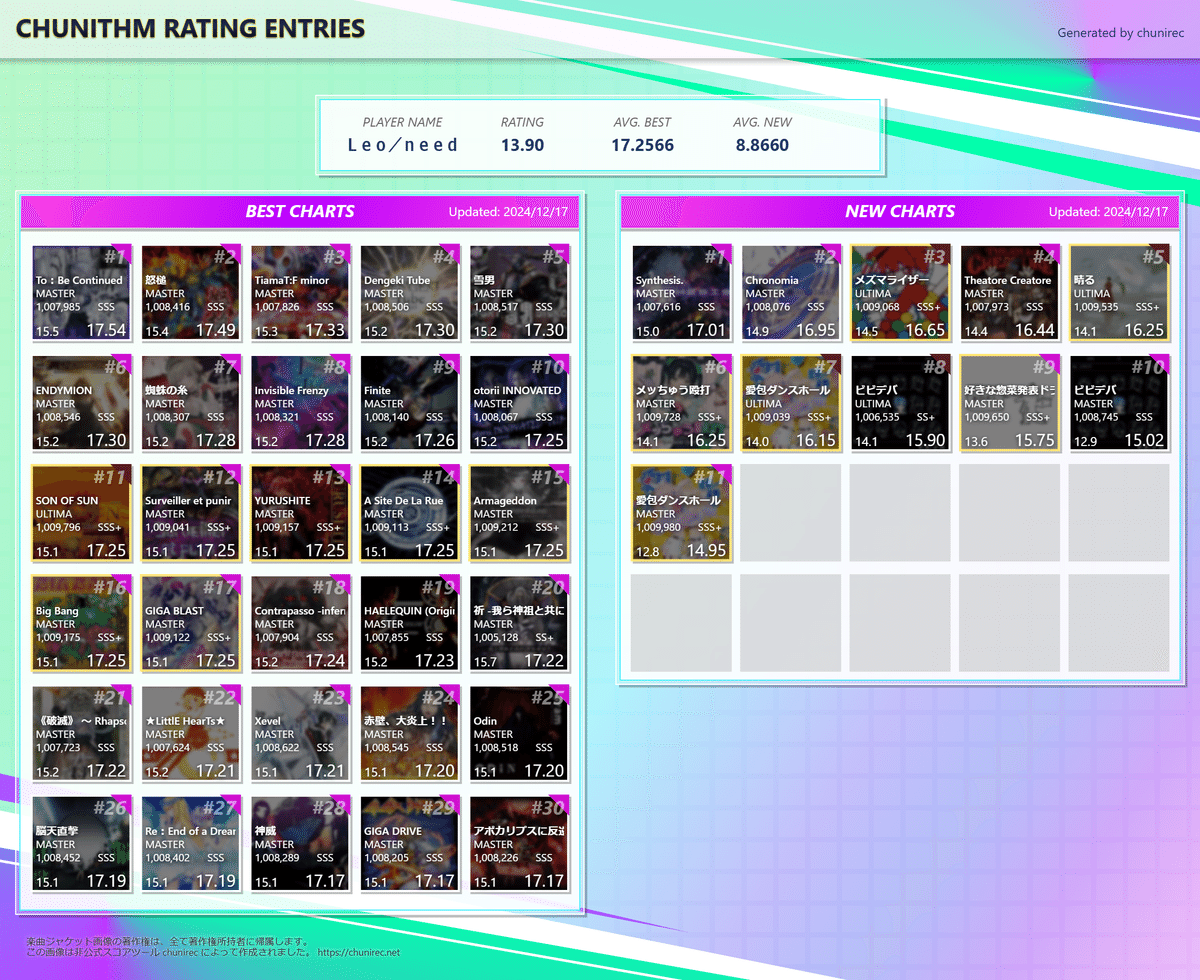
Task: Click the Odin chart card
Action: [519, 733]
